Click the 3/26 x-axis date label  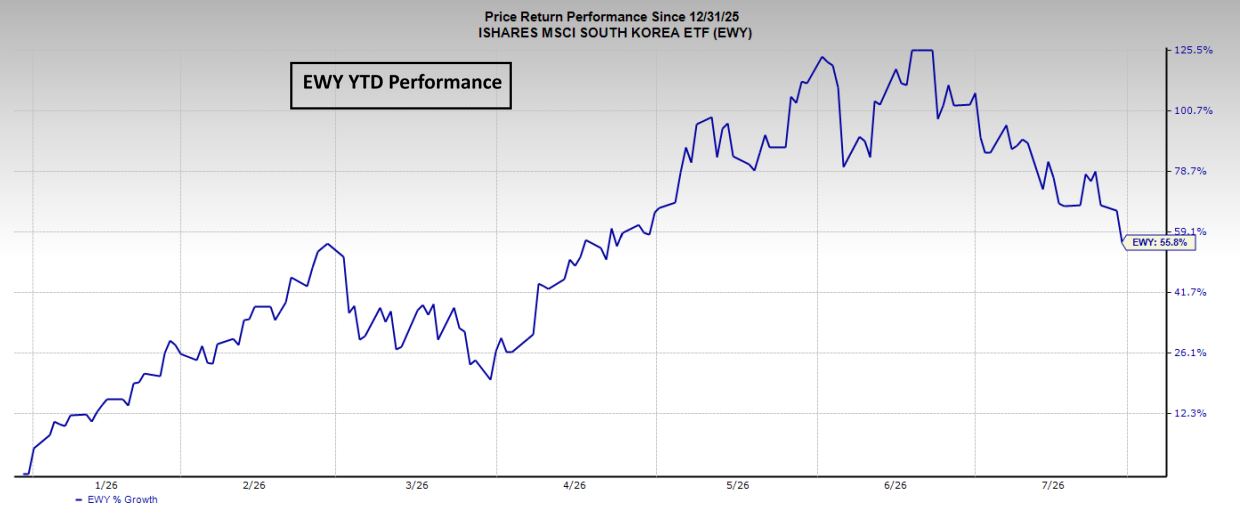pos(416,485)
